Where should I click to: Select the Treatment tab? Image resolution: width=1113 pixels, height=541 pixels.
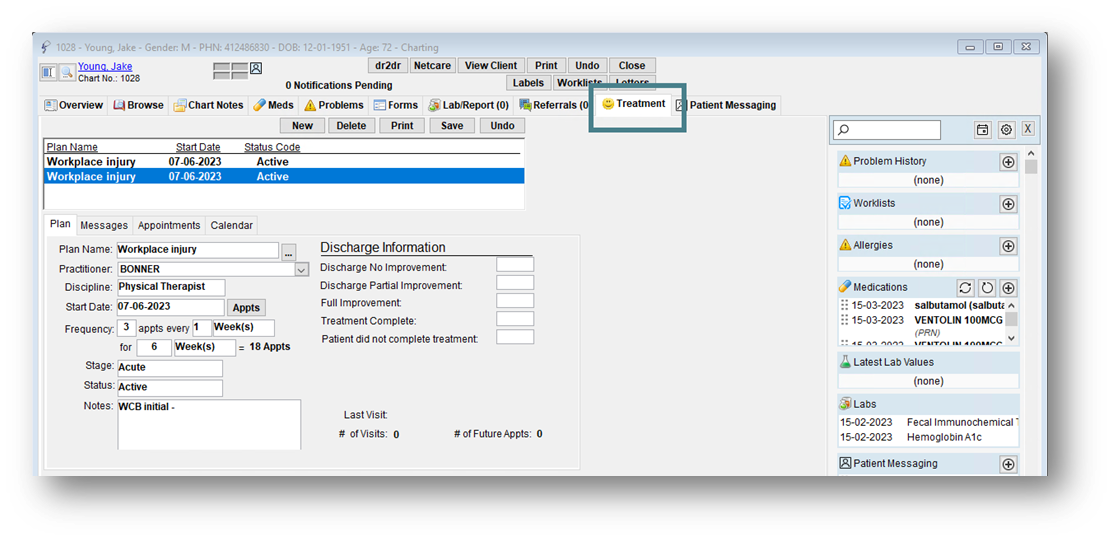[x=634, y=104]
